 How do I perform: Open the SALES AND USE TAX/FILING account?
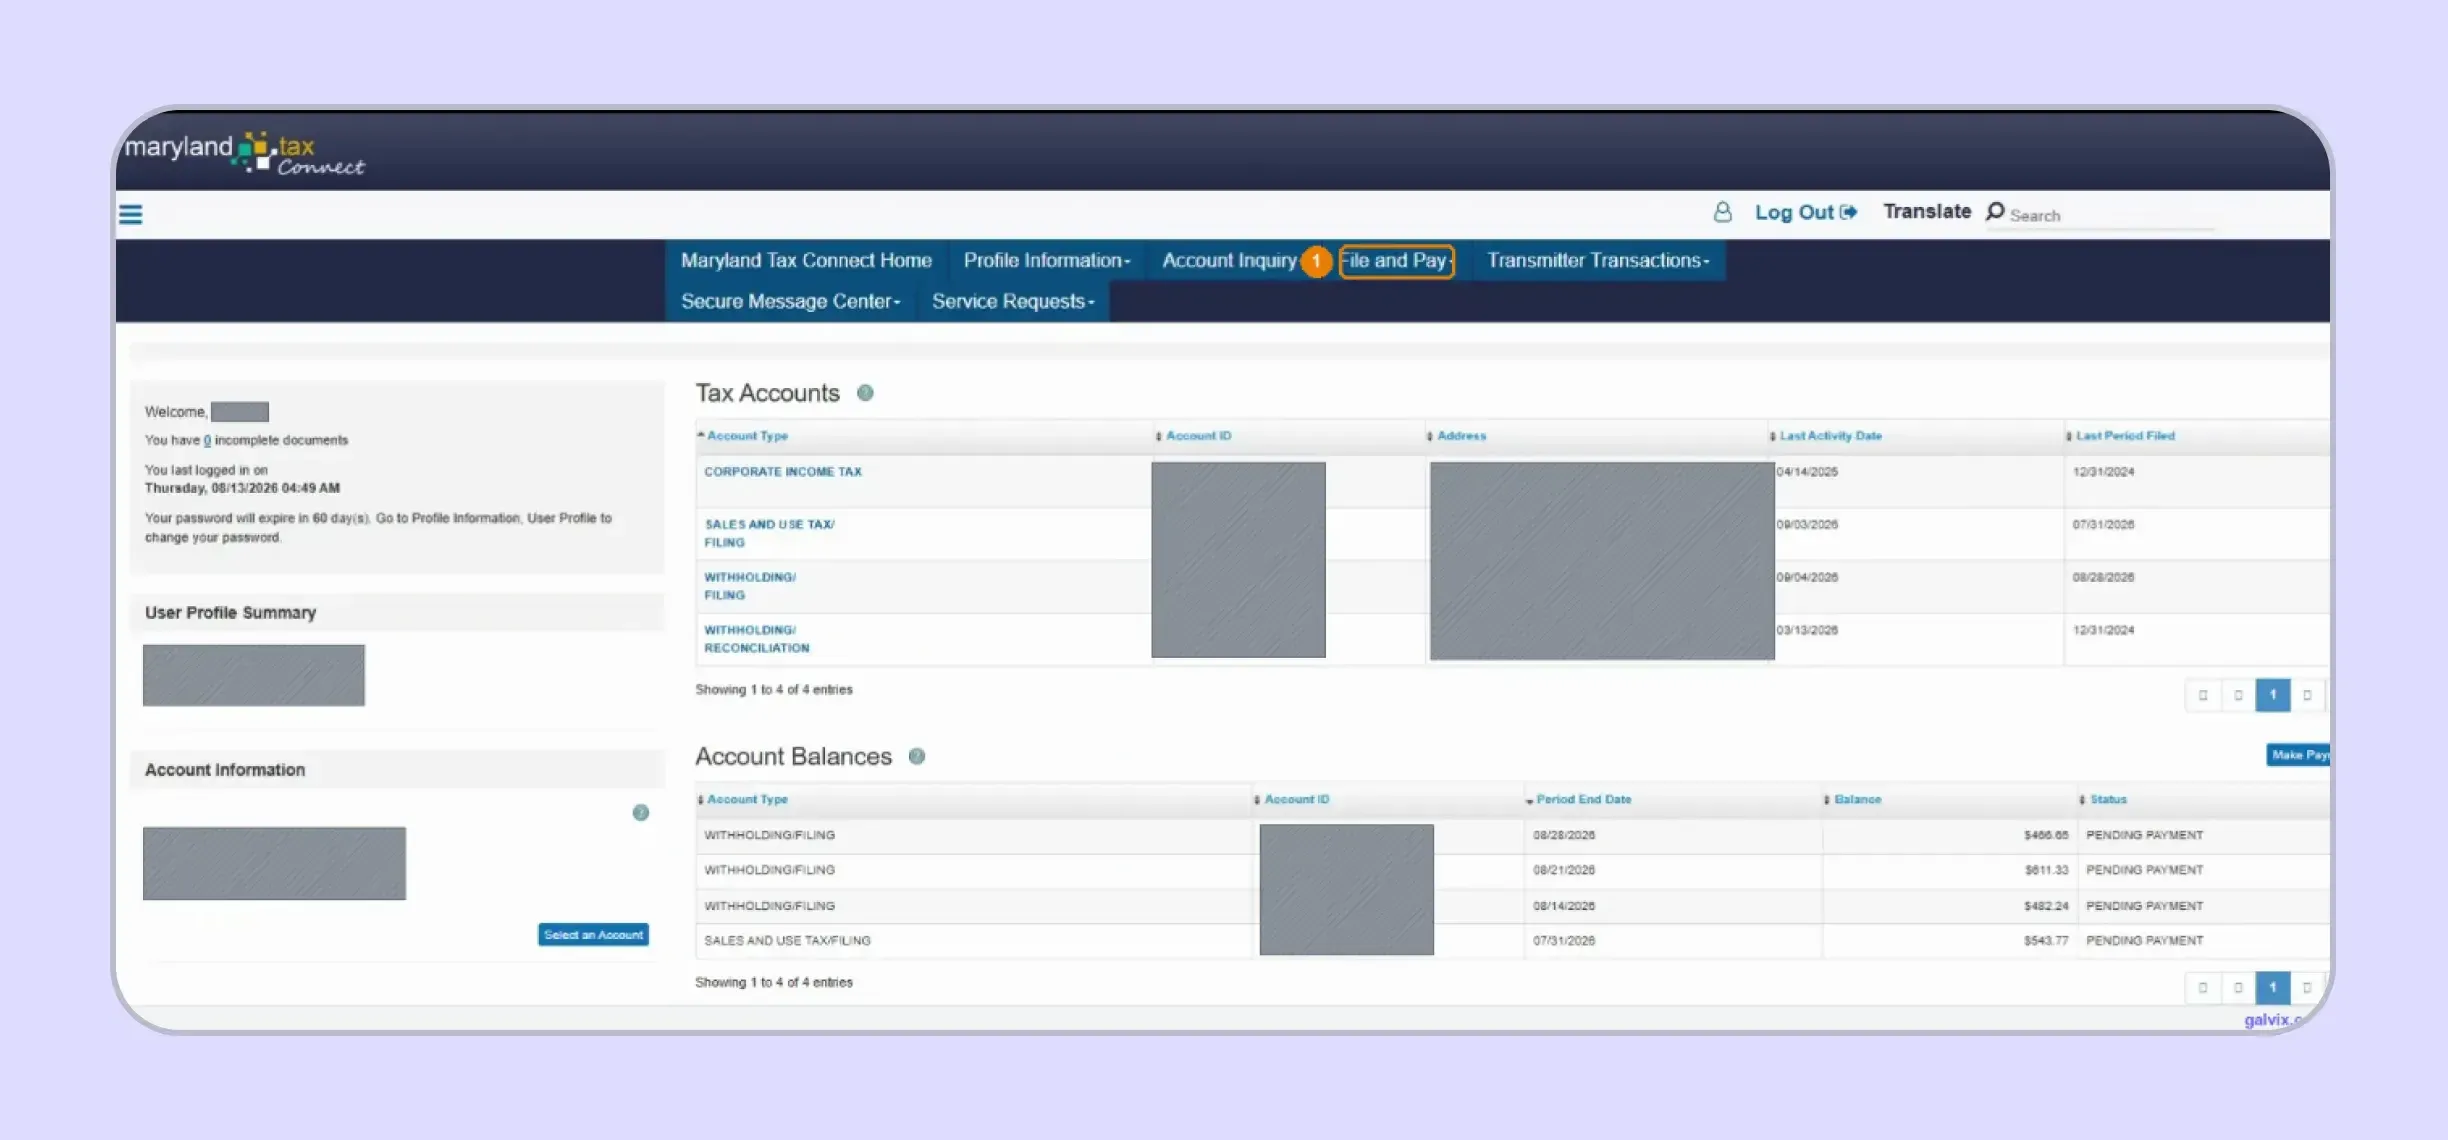769,533
